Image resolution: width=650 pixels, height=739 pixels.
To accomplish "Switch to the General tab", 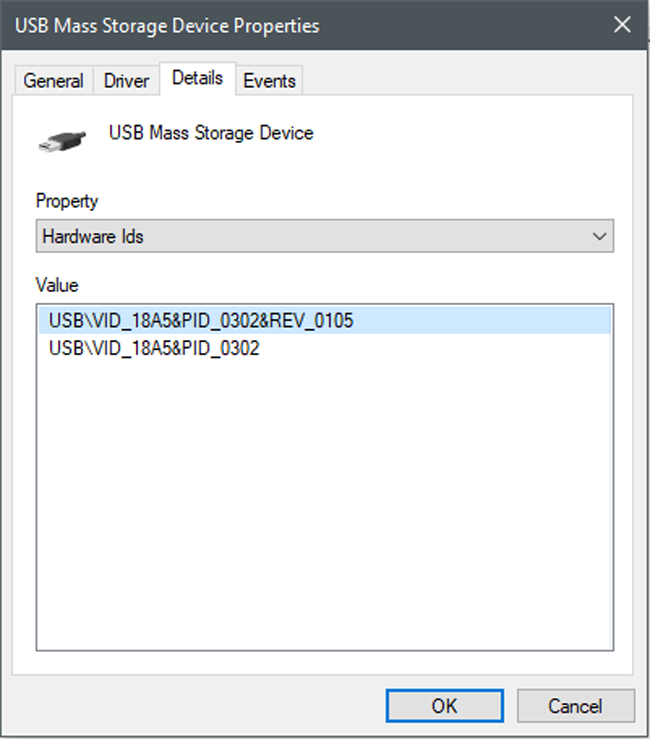I will tap(53, 81).
